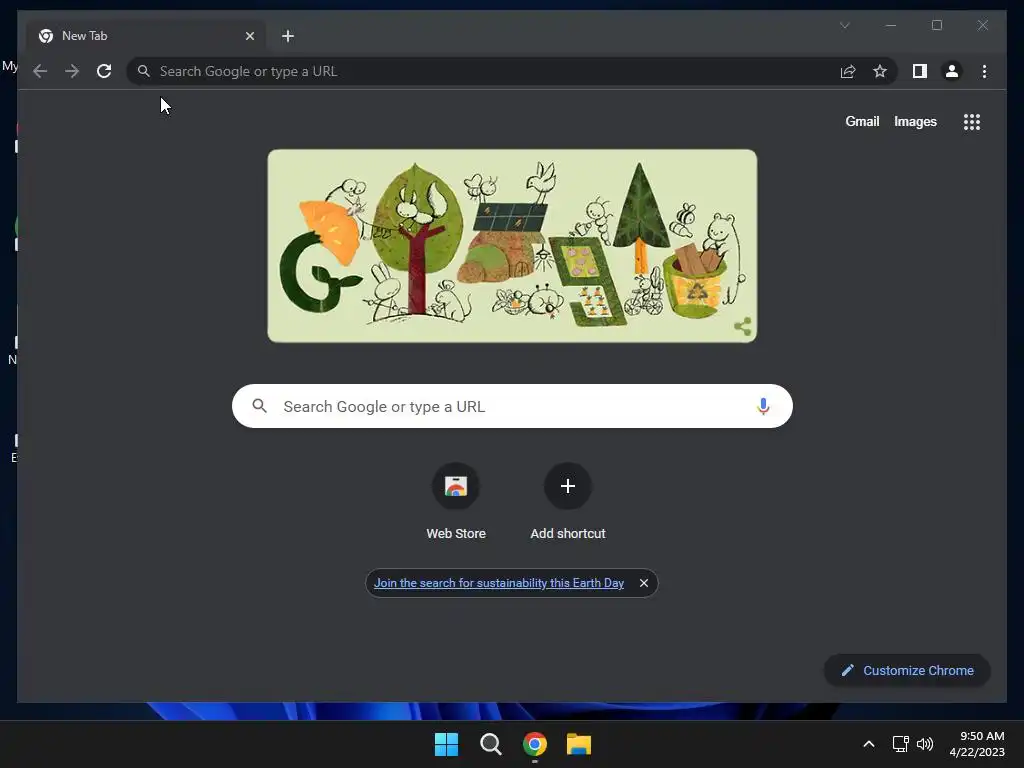The height and width of the screenshot is (768, 1024).
Task: Click the magnifier icon in the address bar
Action: click(x=144, y=71)
